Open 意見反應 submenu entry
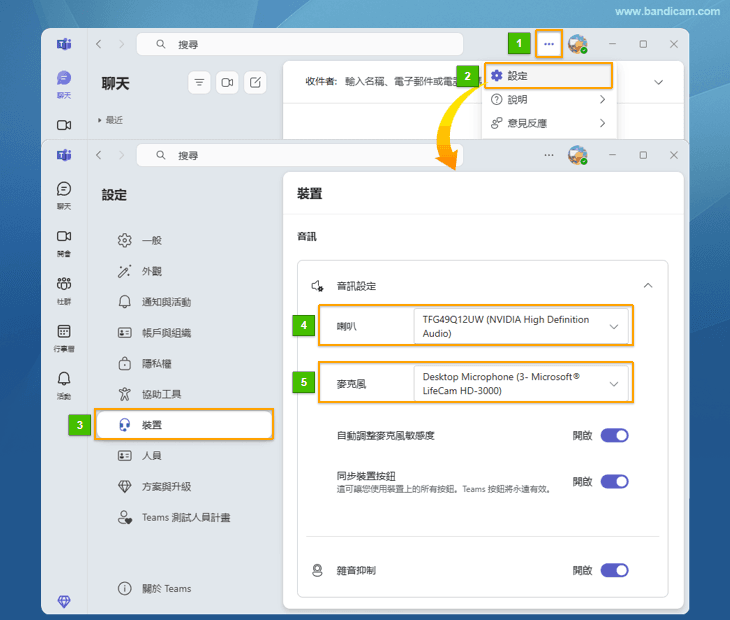The width and height of the screenshot is (730, 620). click(549, 123)
